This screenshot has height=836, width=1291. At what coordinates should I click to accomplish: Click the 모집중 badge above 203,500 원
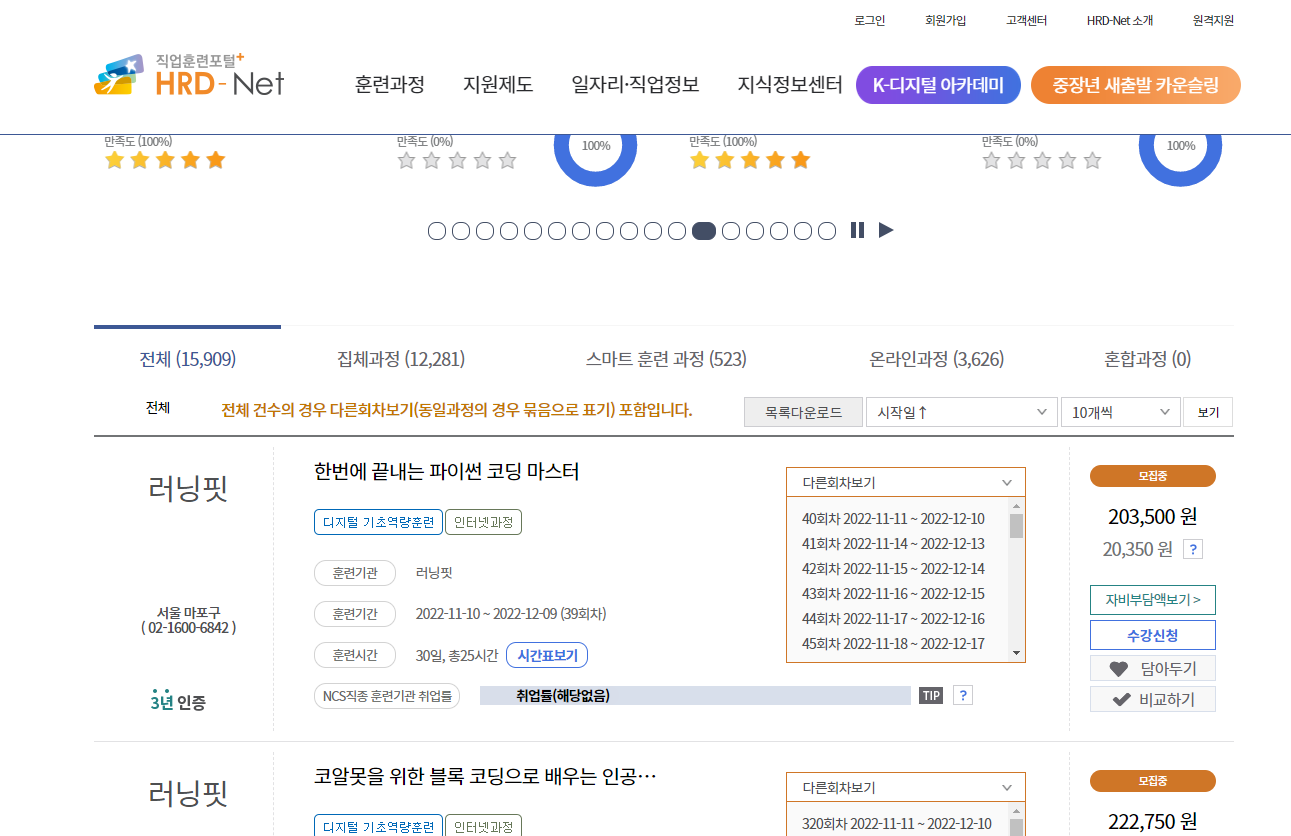click(x=1153, y=476)
